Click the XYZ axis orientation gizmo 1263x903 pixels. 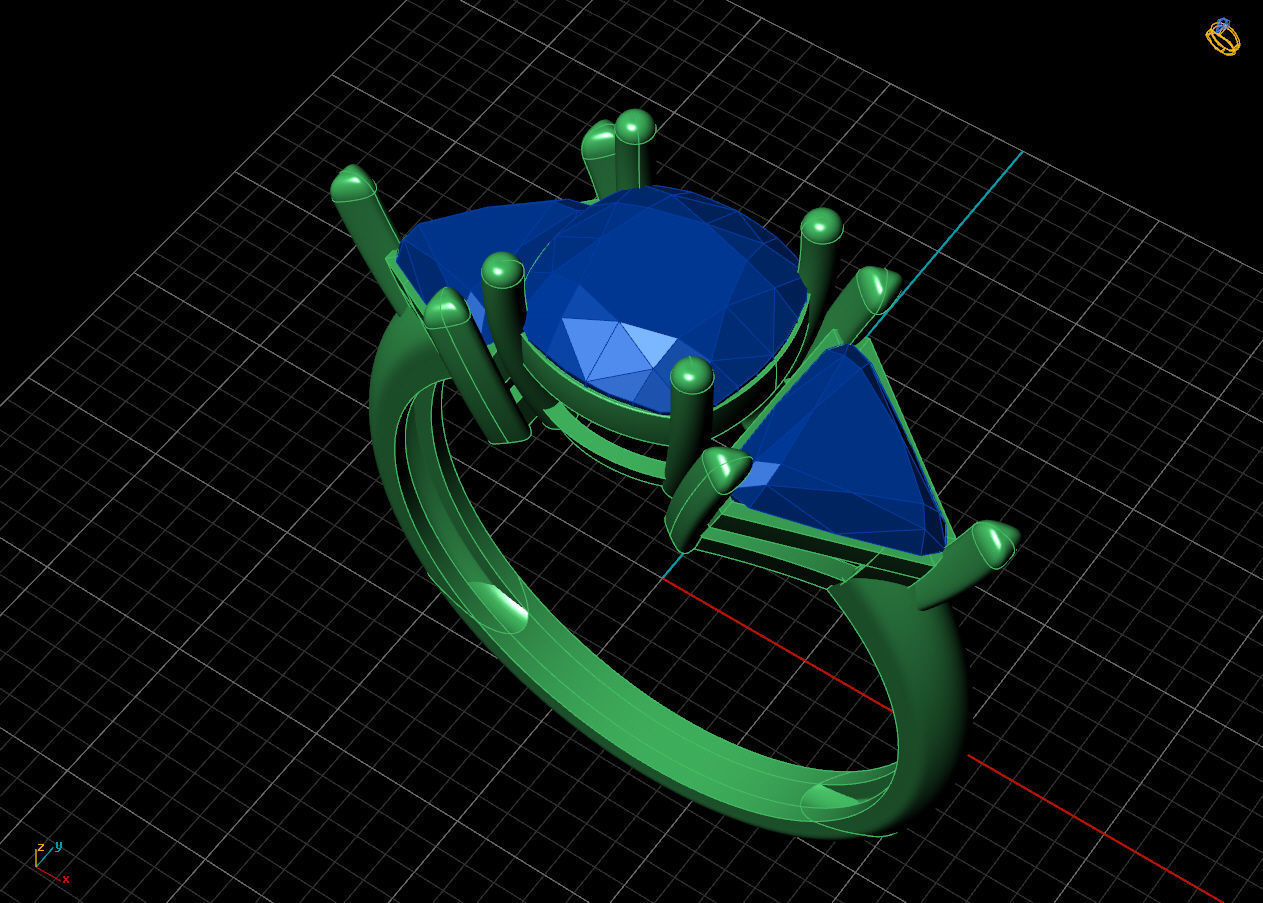52,863
